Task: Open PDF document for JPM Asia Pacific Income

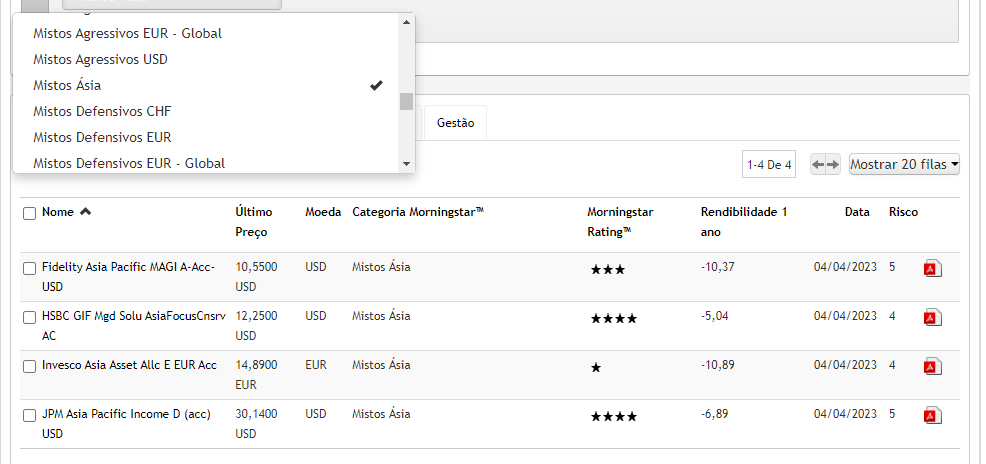Action: click(x=933, y=416)
